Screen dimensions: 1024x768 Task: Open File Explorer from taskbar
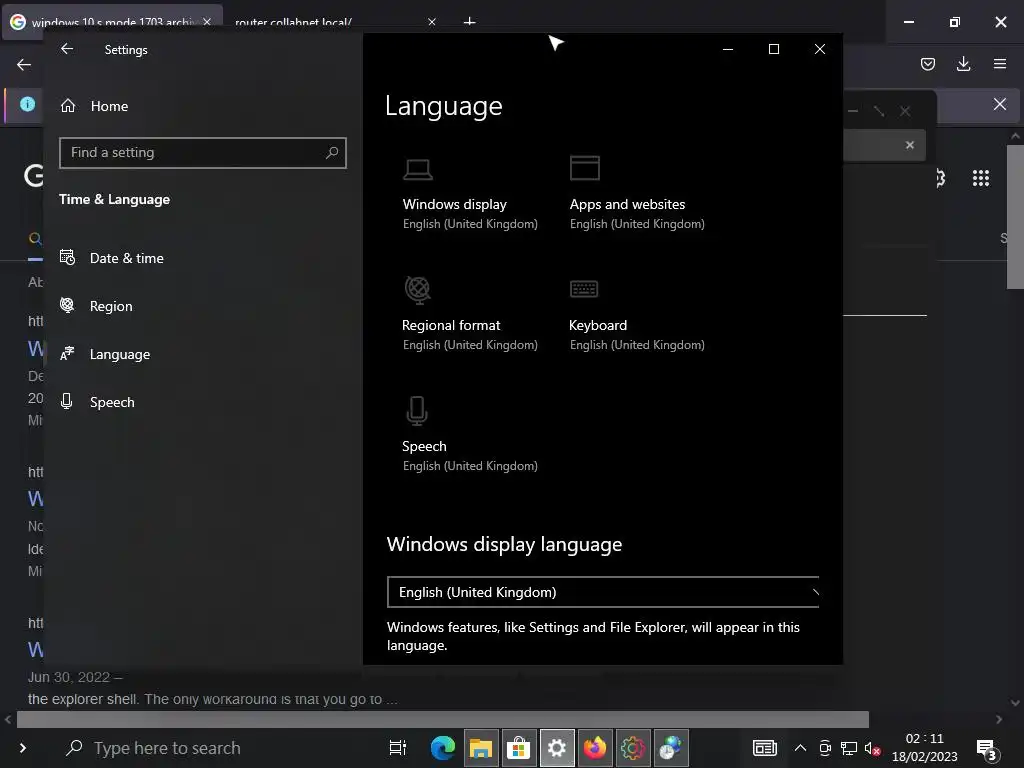(481, 748)
